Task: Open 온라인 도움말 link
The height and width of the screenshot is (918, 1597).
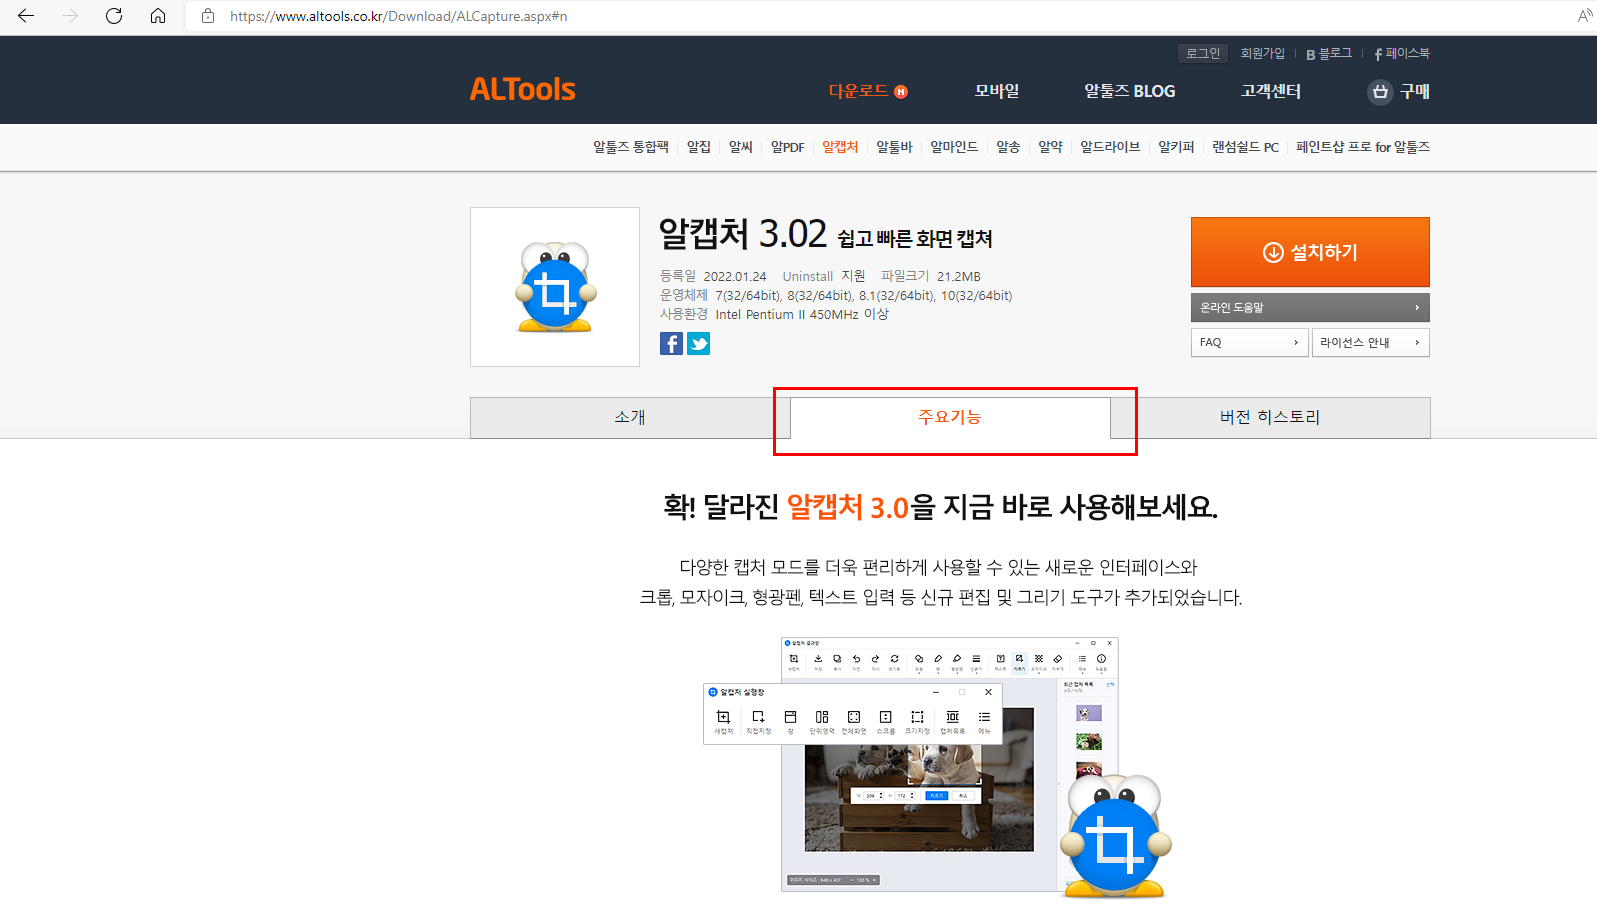Action: pos(1310,307)
